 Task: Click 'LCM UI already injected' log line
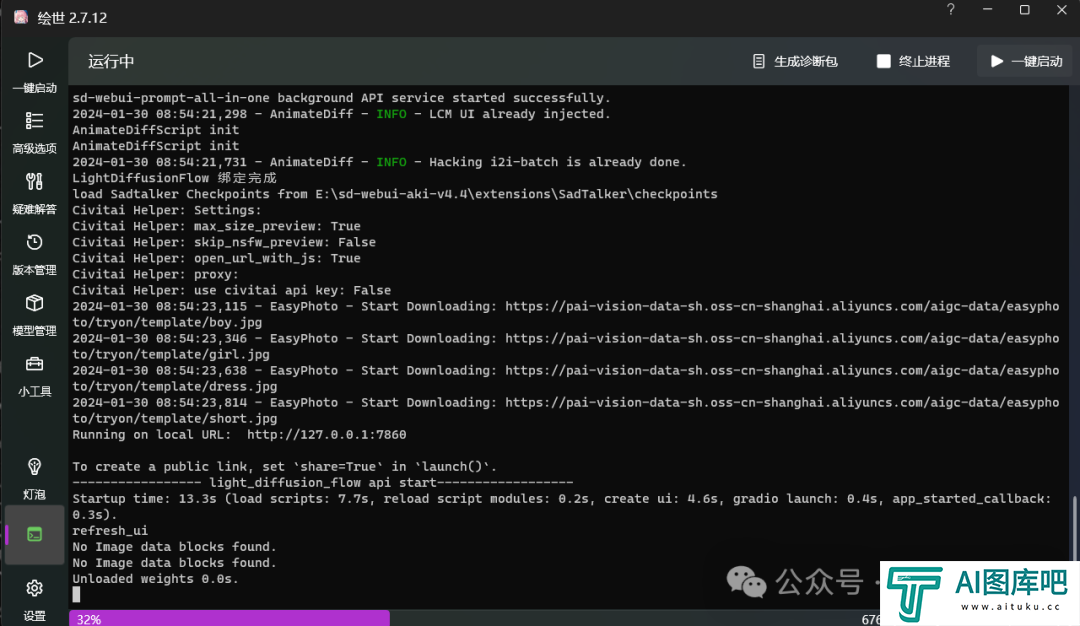(x=342, y=114)
